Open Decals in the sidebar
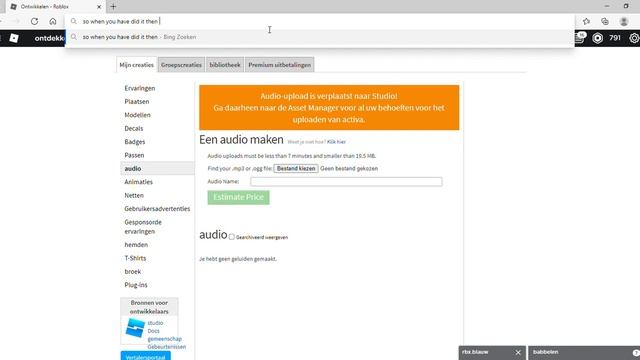640x360 pixels. [x=134, y=129]
